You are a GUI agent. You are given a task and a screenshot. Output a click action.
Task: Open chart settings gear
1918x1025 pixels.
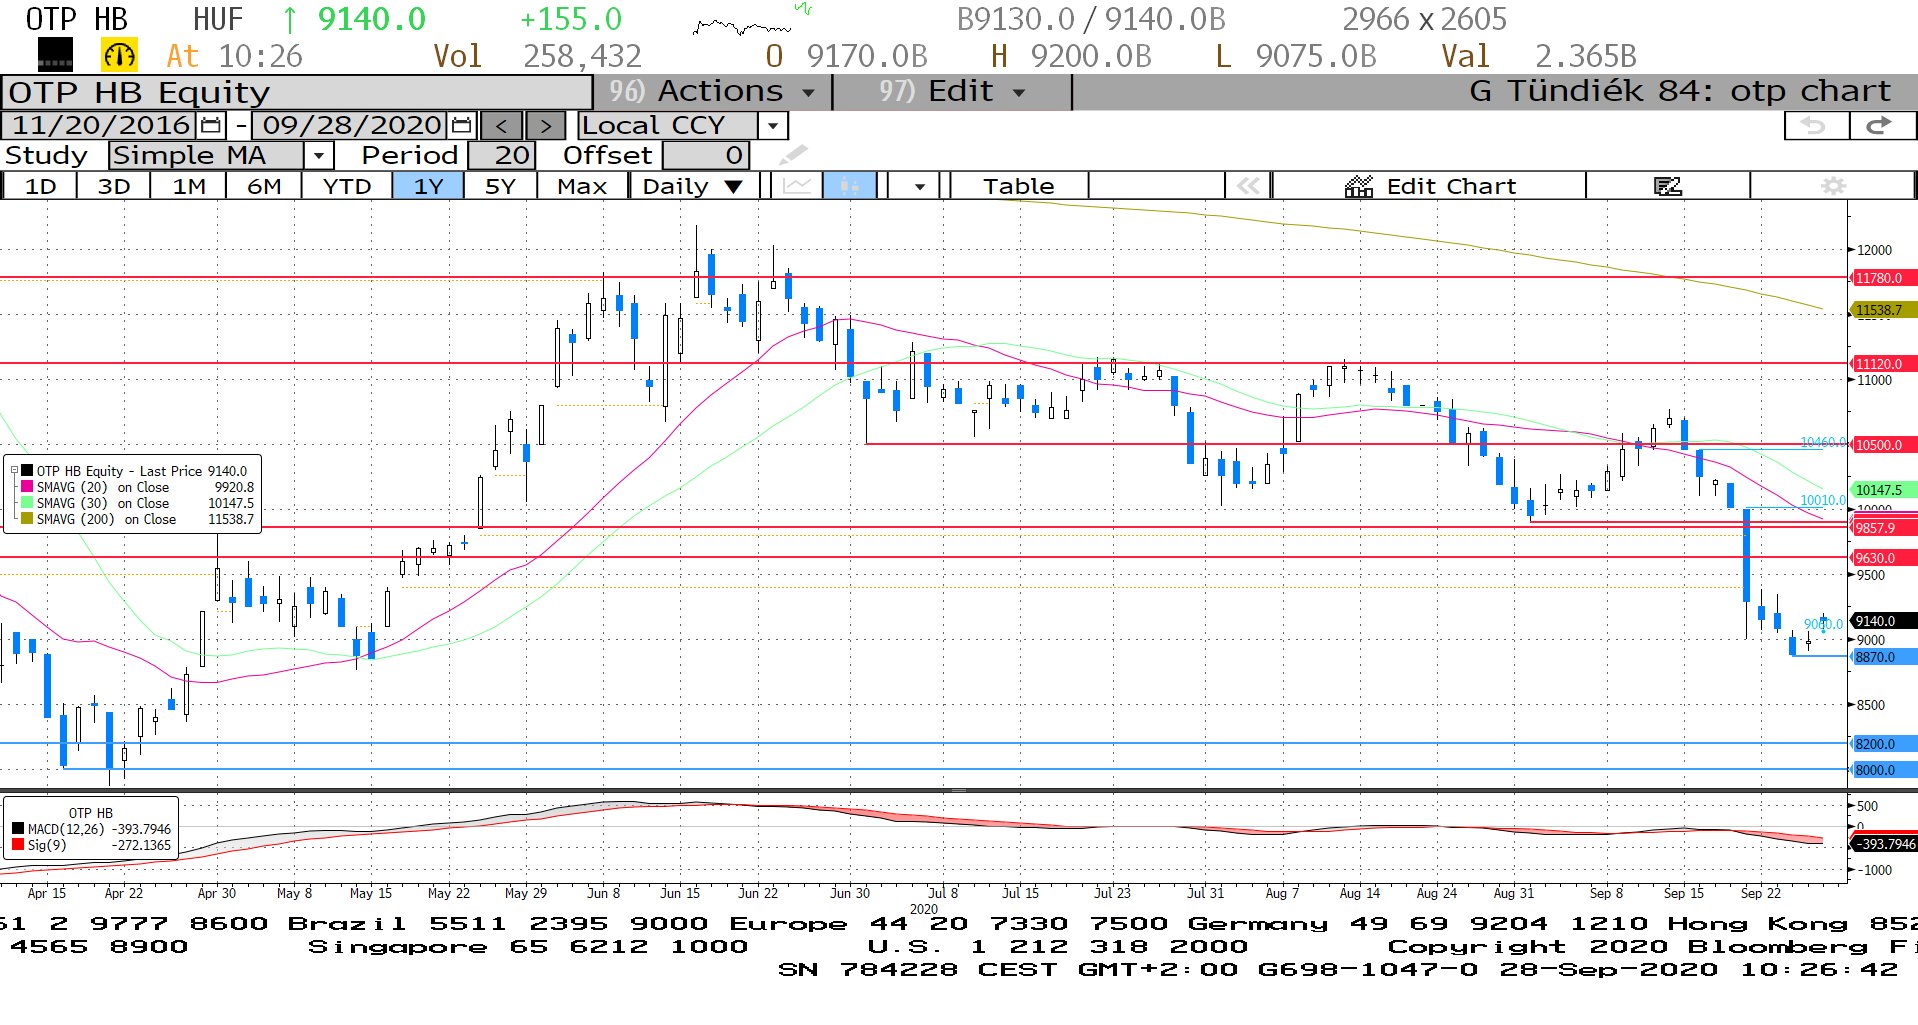pyautogui.click(x=1833, y=186)
